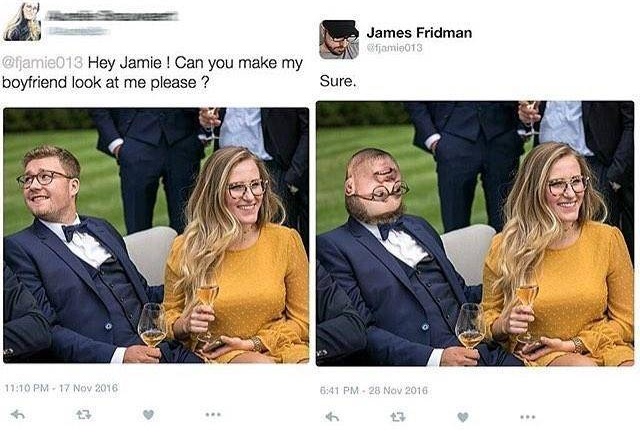640x434 pixels.
Task: Like the left tweet with heart
Action: (x=149, y=415)
